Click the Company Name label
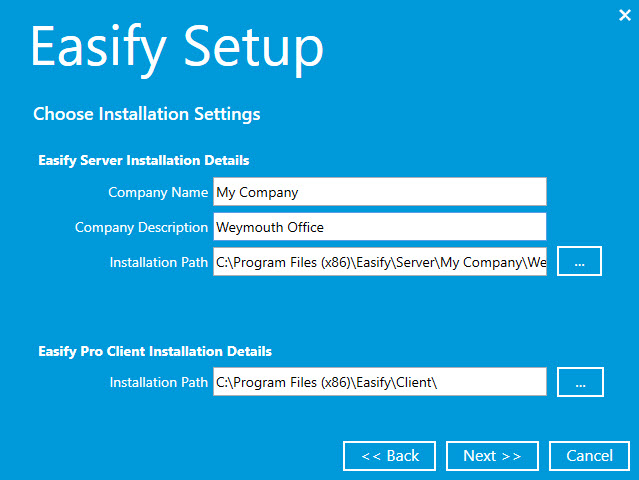 point(158,192)
